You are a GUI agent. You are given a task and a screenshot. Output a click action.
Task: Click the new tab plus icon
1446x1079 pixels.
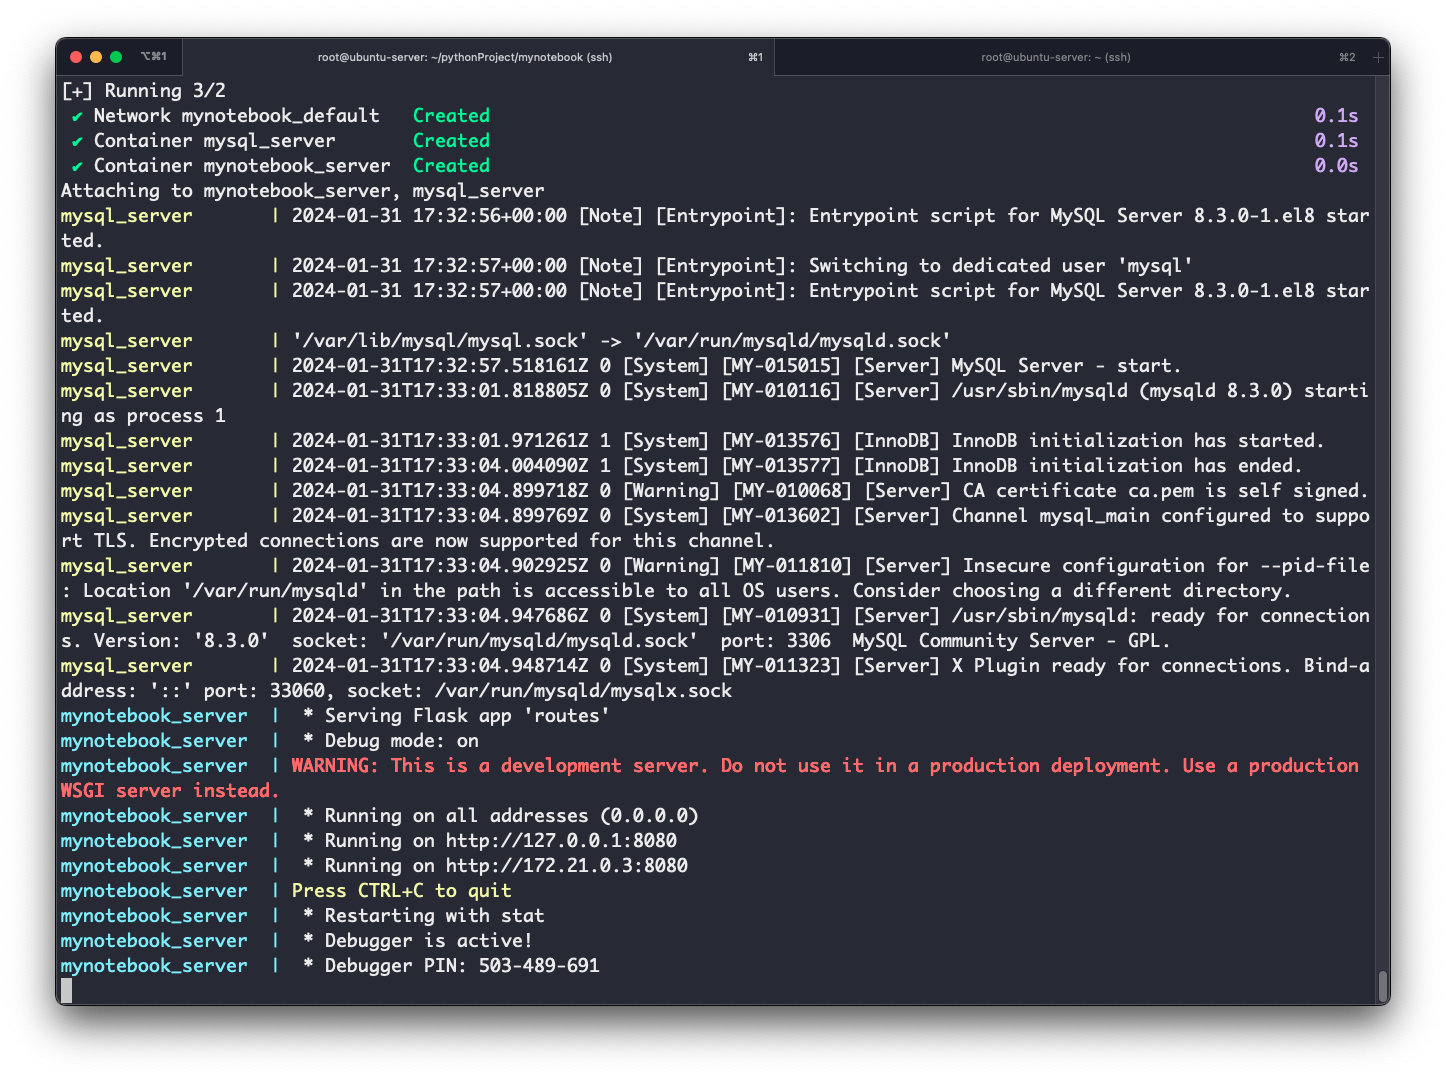click(x=1377, y=57)
